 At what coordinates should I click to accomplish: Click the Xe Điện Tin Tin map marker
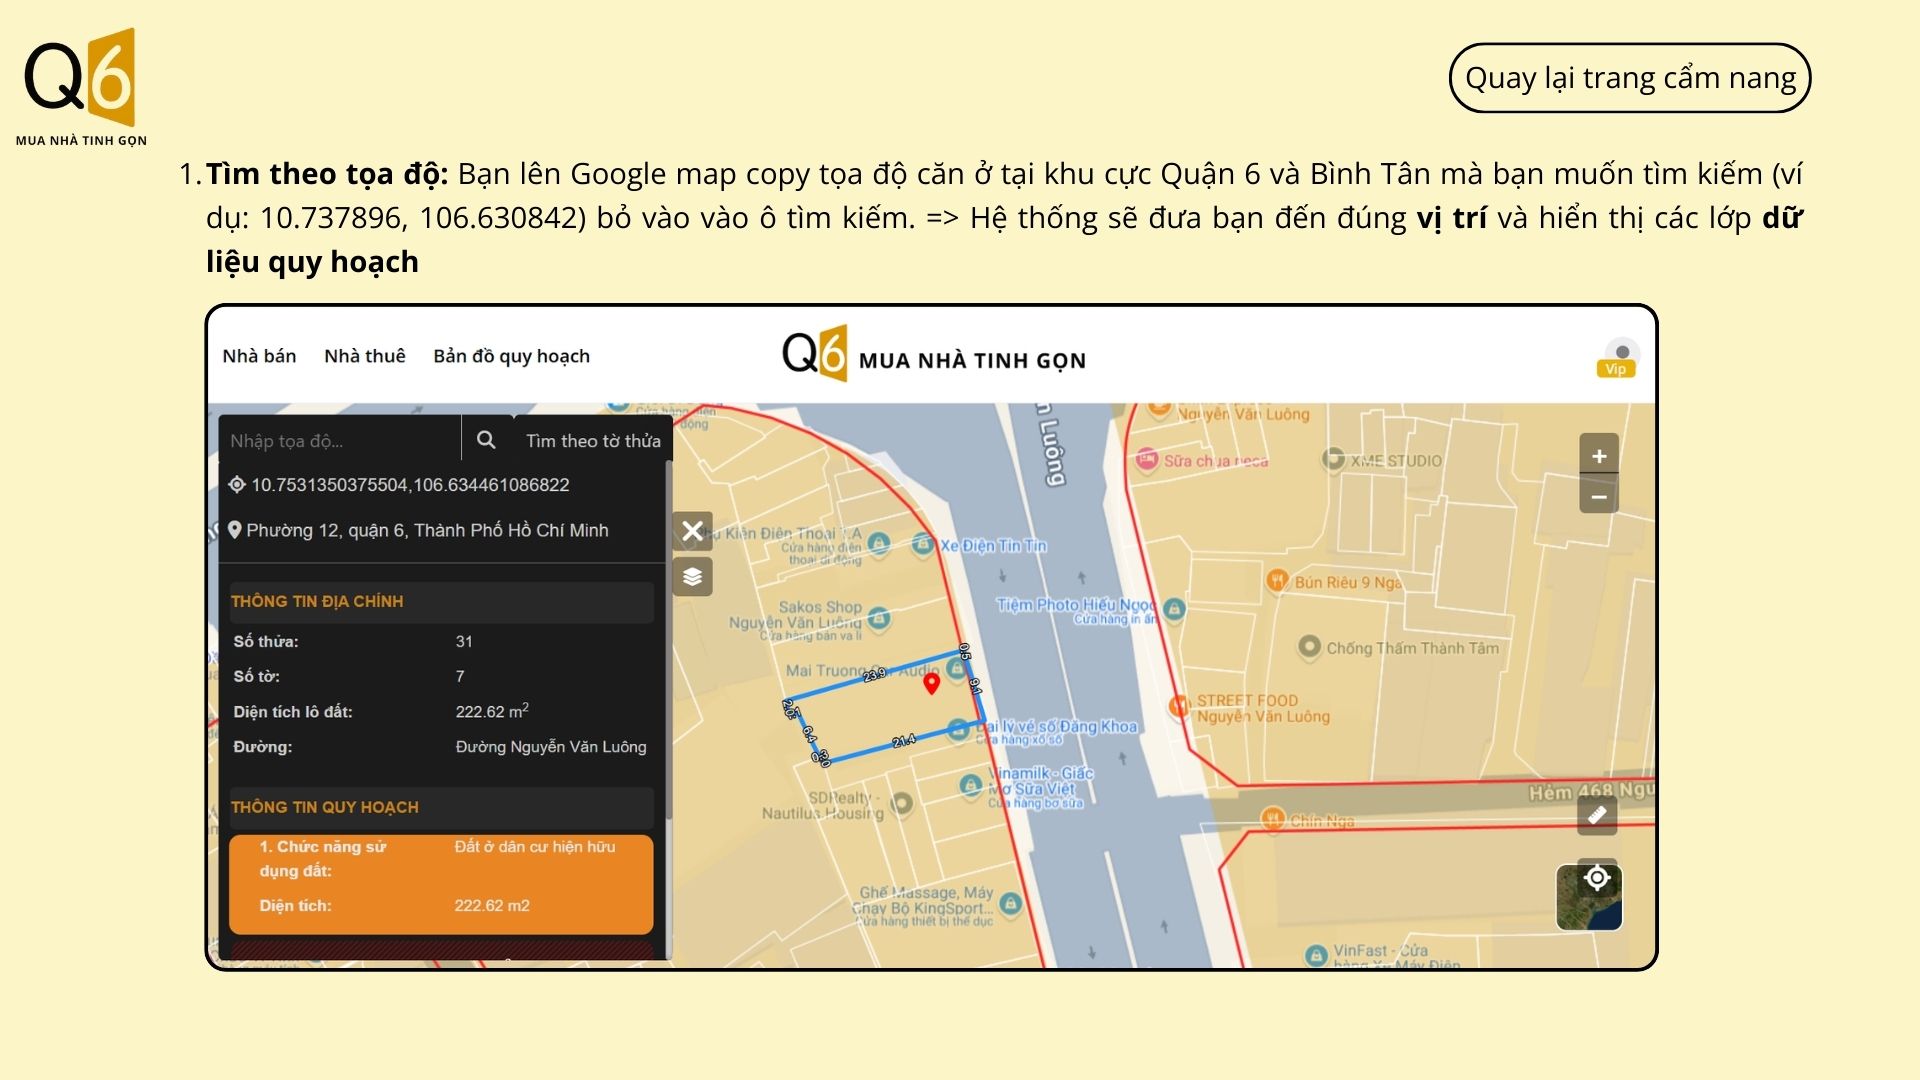(923, 545)
